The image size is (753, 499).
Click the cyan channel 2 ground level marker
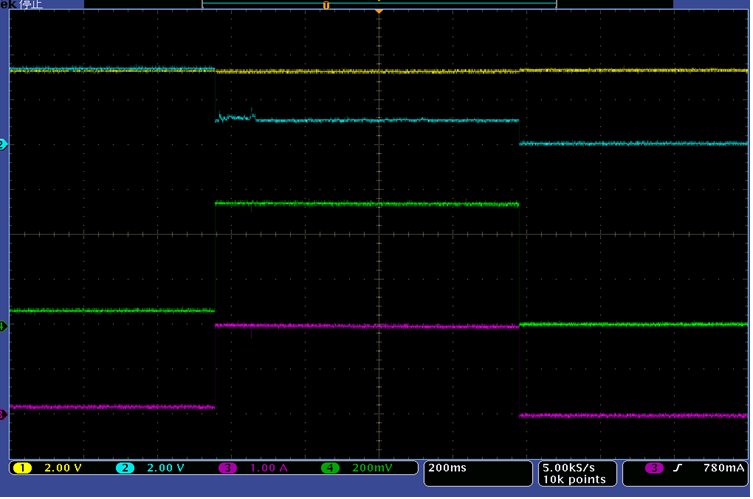click(3, 144)
